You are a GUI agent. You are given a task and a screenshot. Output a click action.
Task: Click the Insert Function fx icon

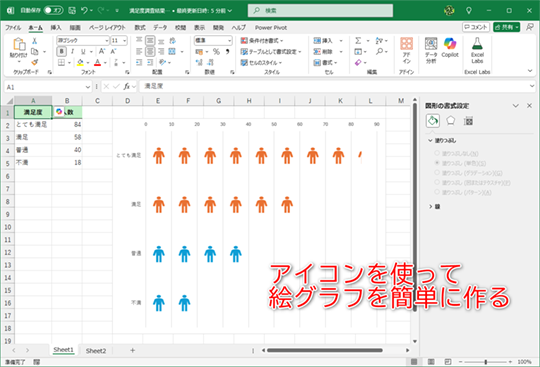[x=127, y=86]
